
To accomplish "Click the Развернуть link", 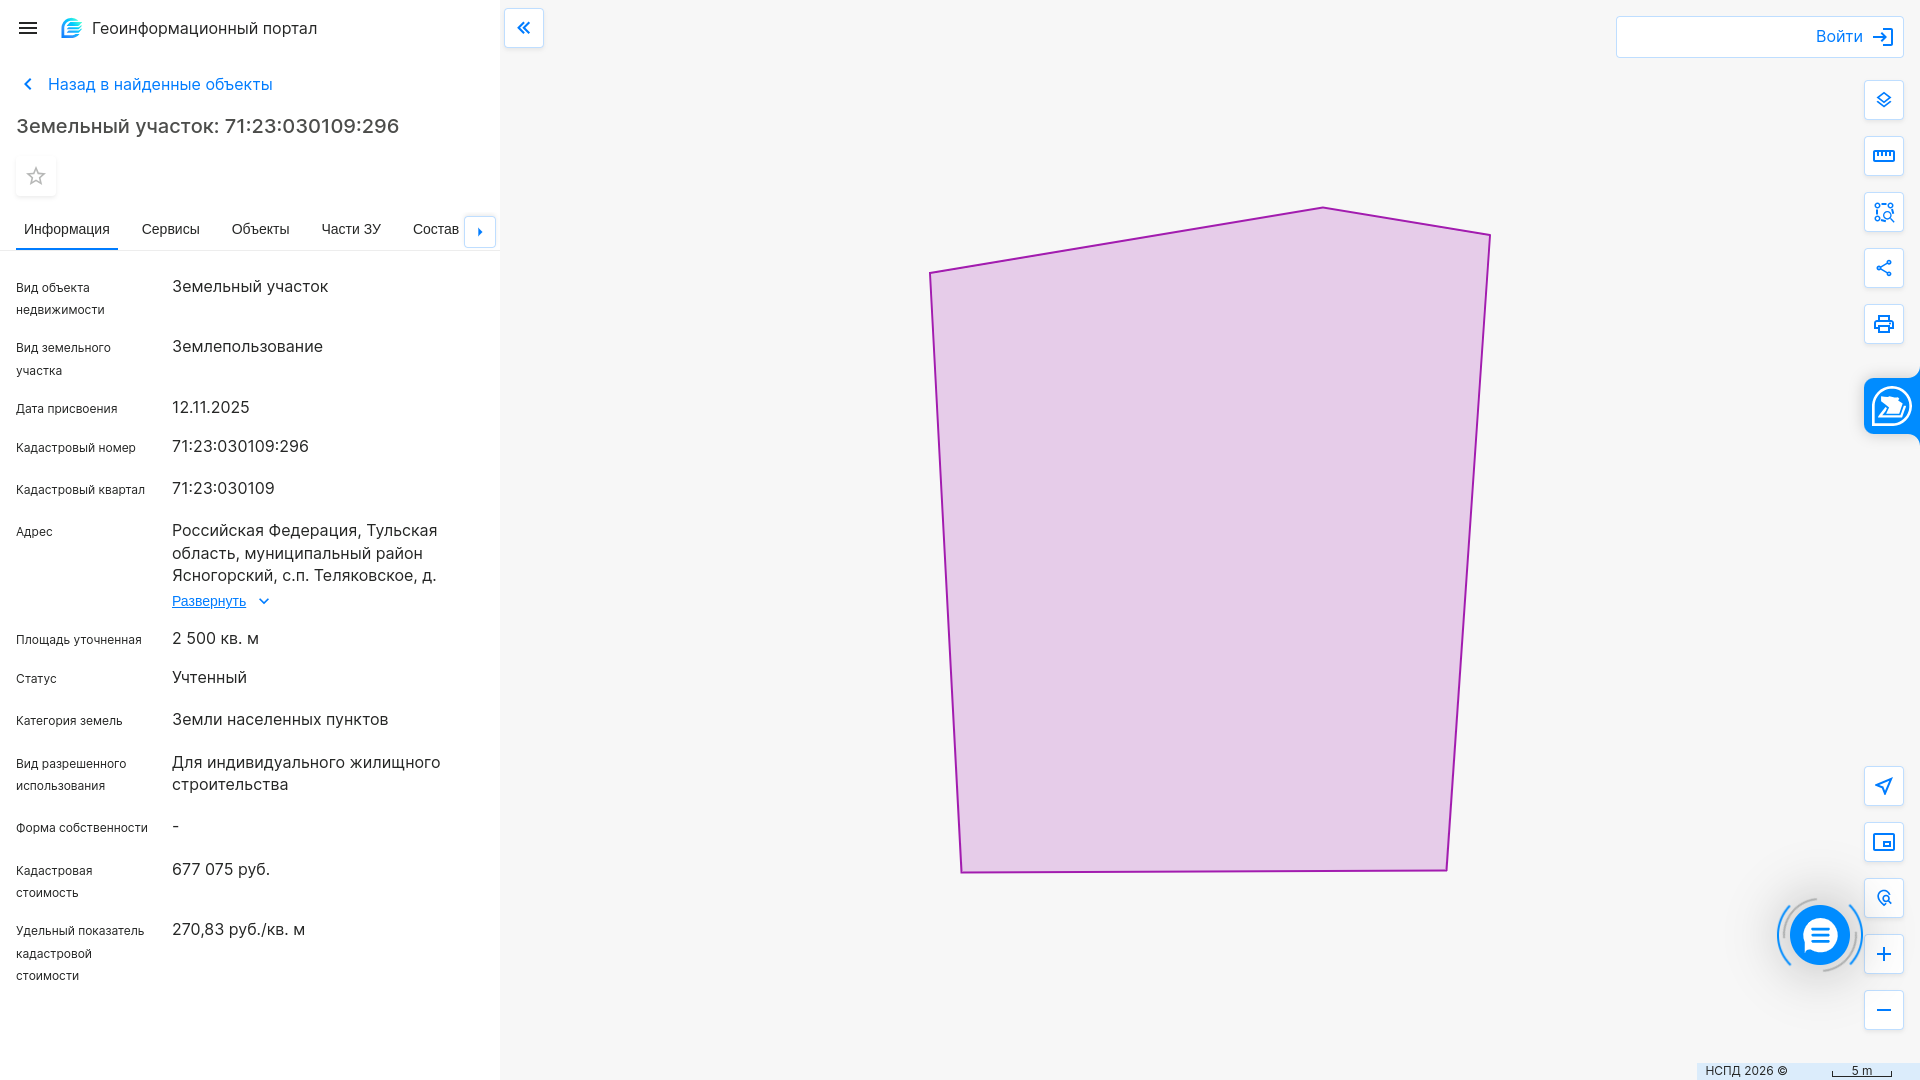I will pos(209,601).
